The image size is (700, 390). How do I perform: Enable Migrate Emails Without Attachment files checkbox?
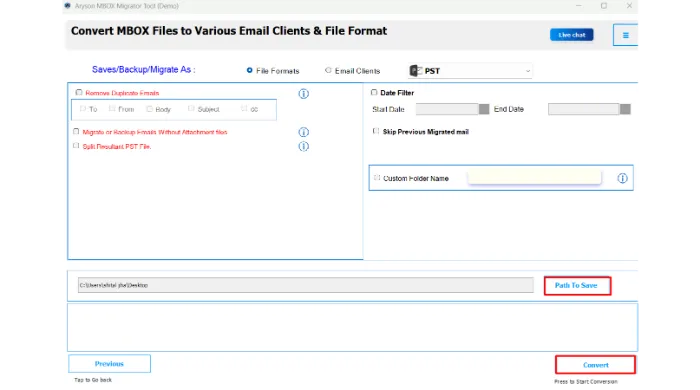(x=76, y=132)
